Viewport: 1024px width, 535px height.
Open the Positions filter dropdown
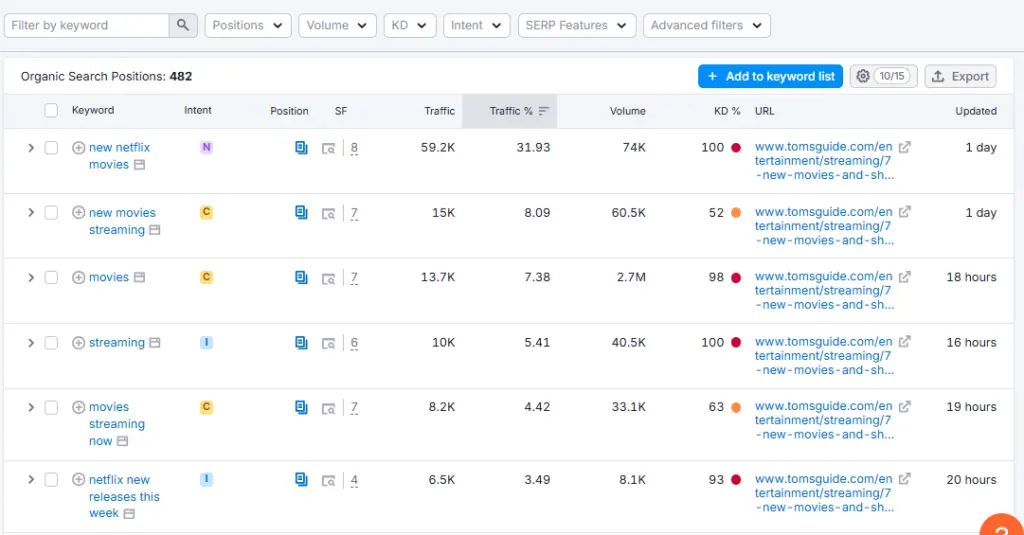click(x=248, y=26)
